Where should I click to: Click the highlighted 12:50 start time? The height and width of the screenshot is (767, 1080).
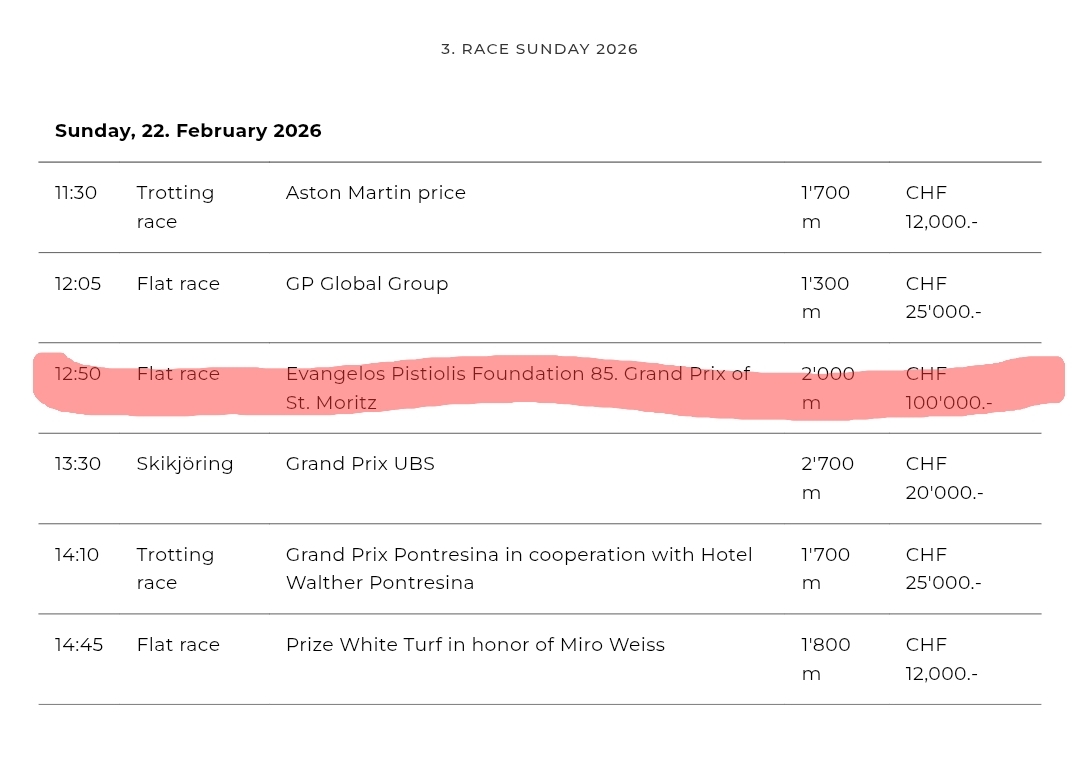click(77, 374)
